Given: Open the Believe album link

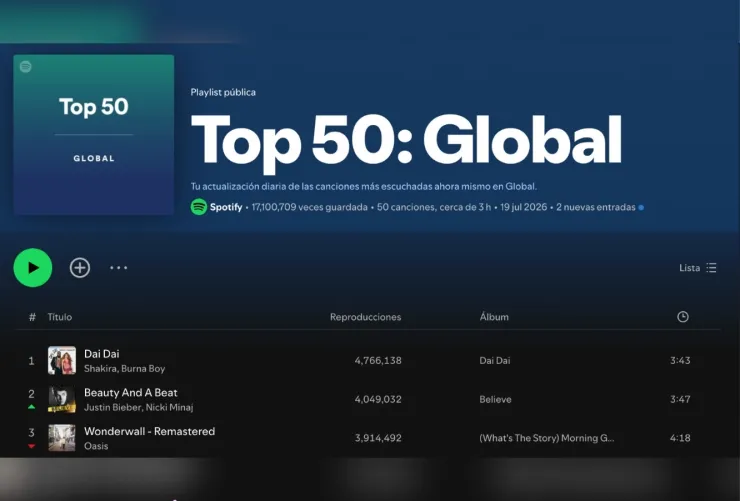Looking at the screenshot, I should pos(496,399).
